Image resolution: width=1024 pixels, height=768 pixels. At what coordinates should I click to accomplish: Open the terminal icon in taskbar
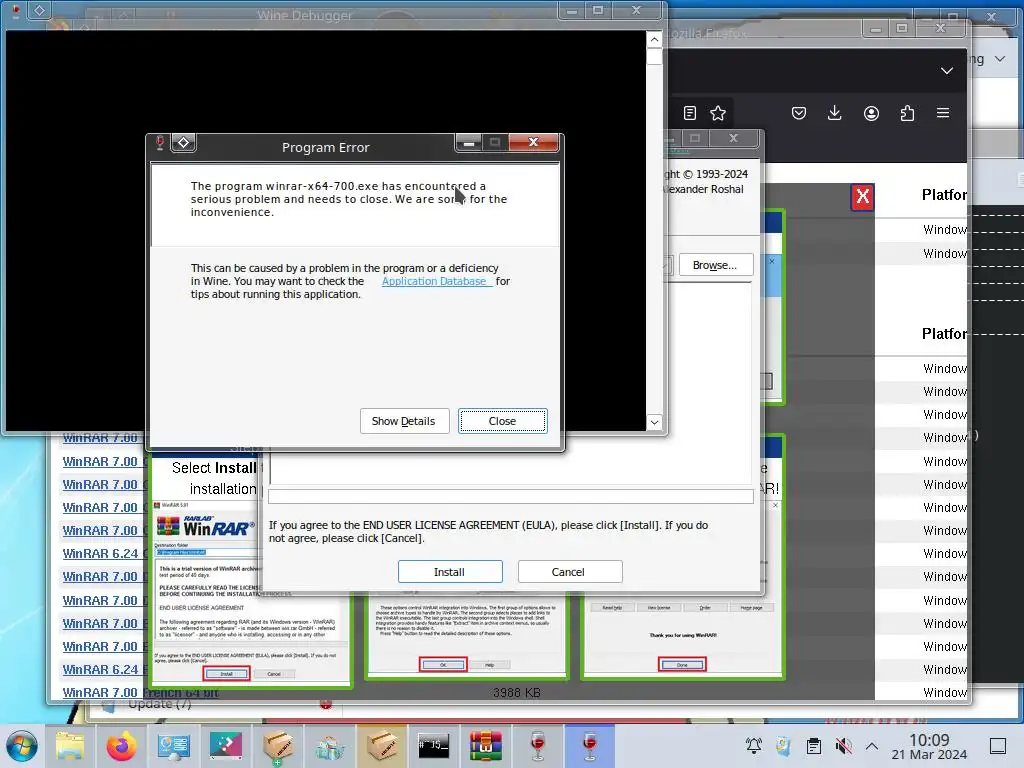tap(434, 746)
